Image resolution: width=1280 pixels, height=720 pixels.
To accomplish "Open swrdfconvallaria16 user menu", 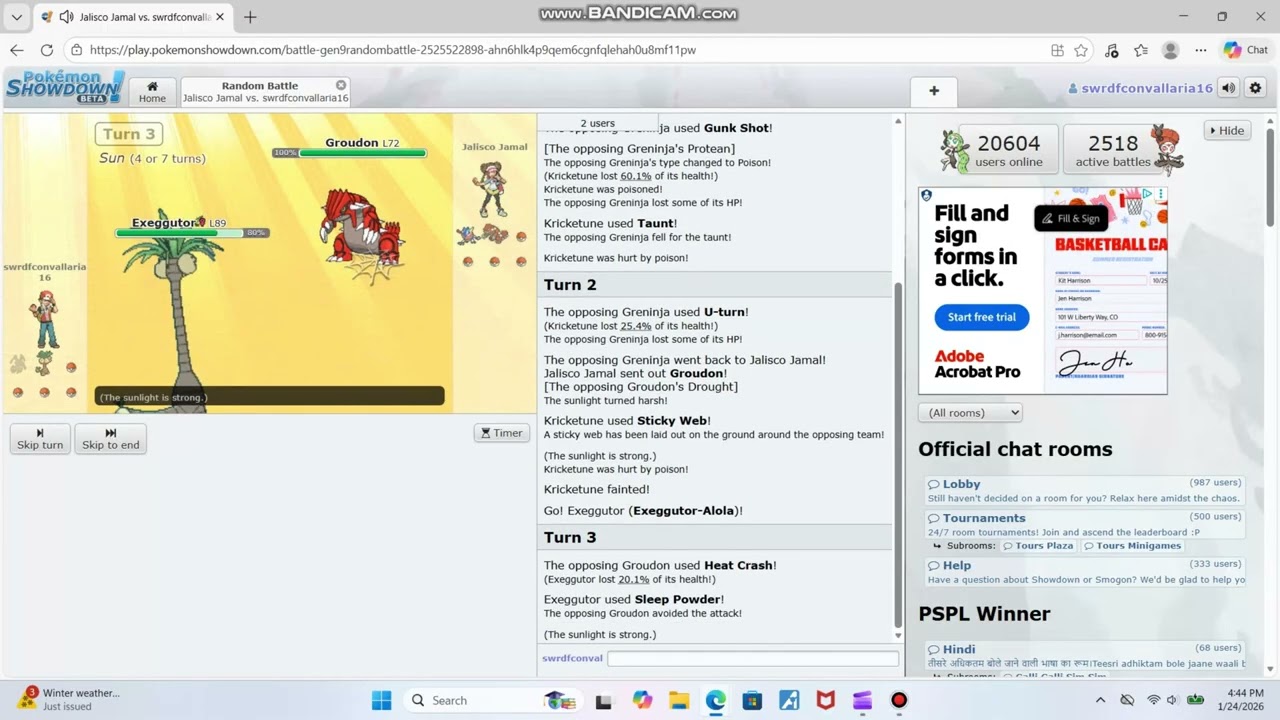I will pos(1140,88).
